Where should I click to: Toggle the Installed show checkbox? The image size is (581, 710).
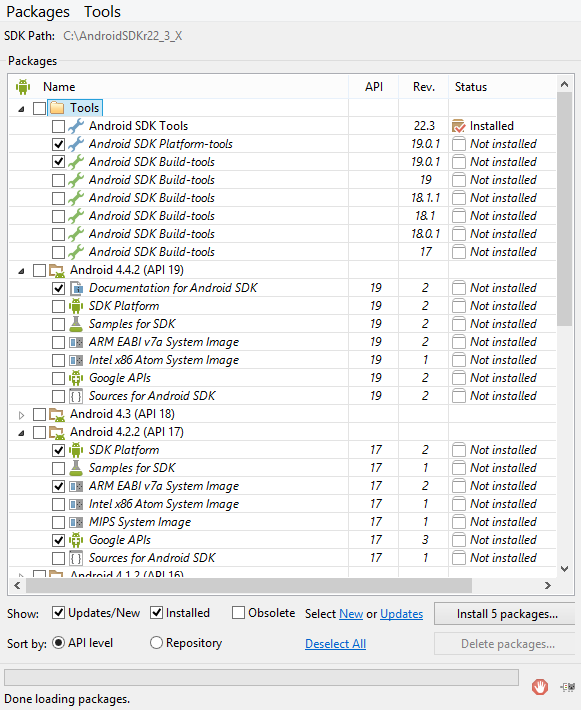coord(156,613)
